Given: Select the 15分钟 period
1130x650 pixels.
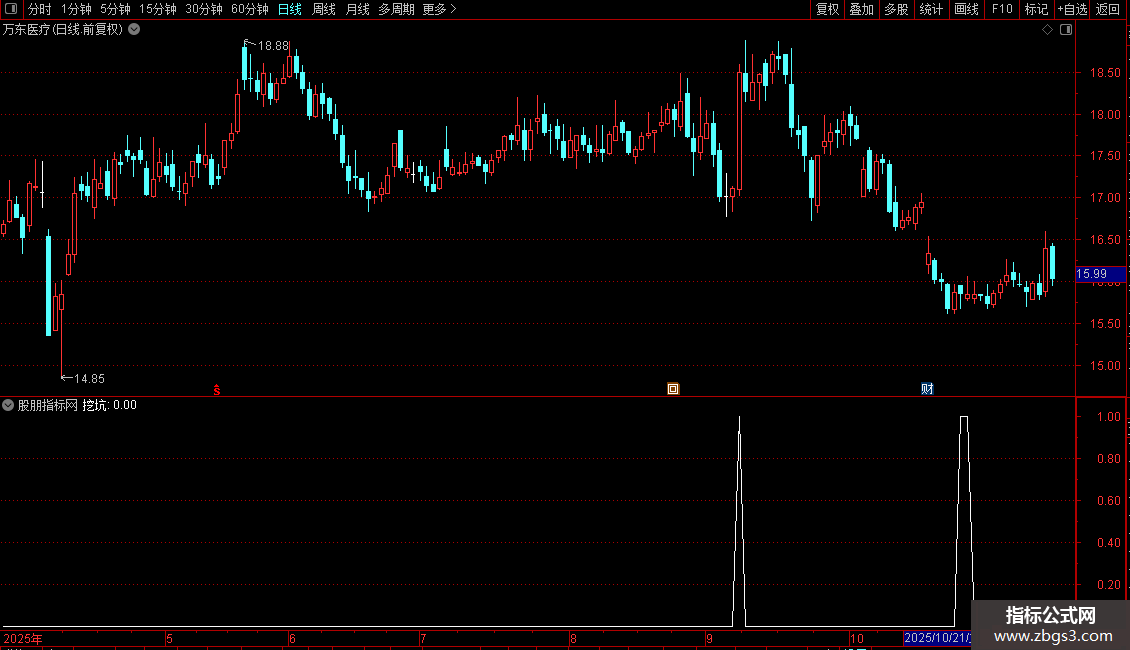Looking at the screenshot, I should (157, 9).
